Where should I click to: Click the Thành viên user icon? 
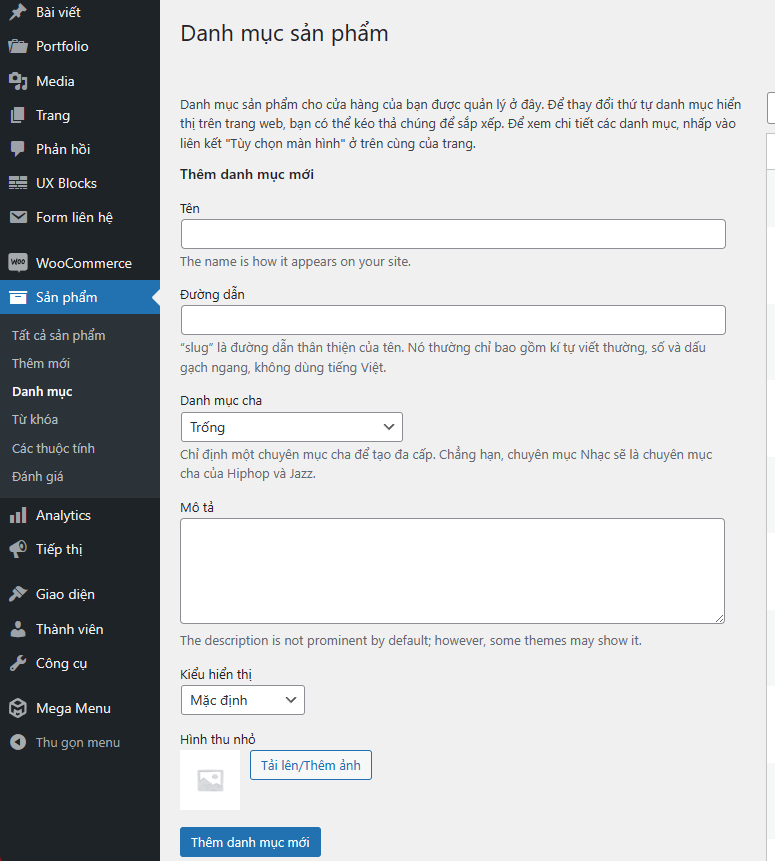click(x=18, y=629)
